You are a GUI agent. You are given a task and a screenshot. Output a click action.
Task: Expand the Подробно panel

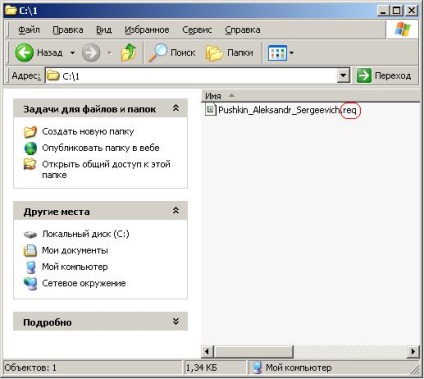[176, 321]
